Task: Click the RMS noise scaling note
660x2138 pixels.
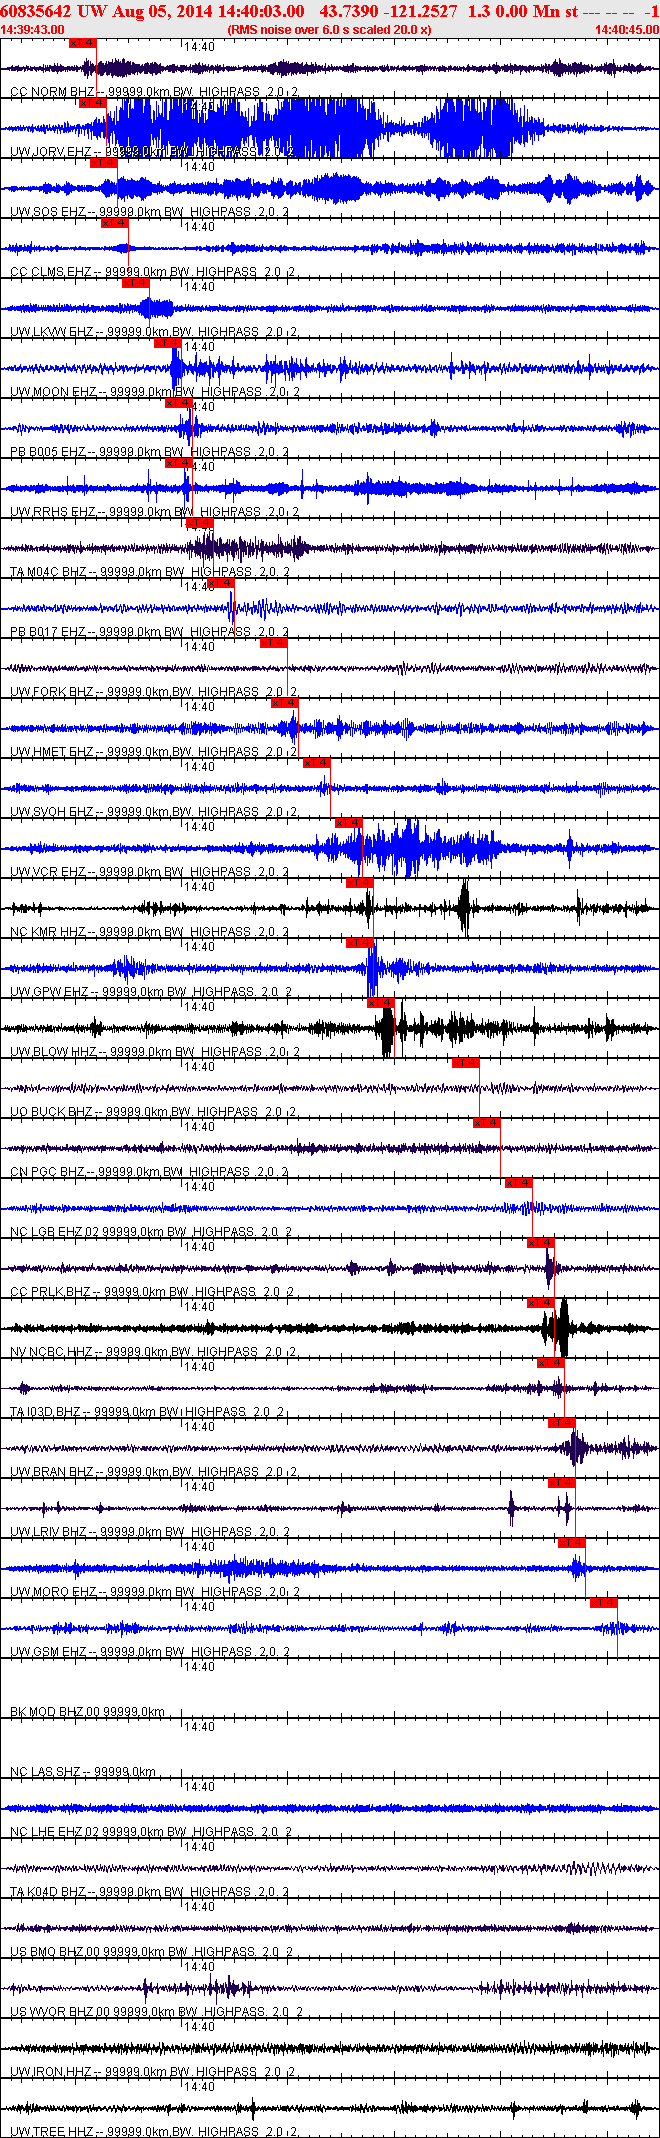Action: (x=330, y=30)
